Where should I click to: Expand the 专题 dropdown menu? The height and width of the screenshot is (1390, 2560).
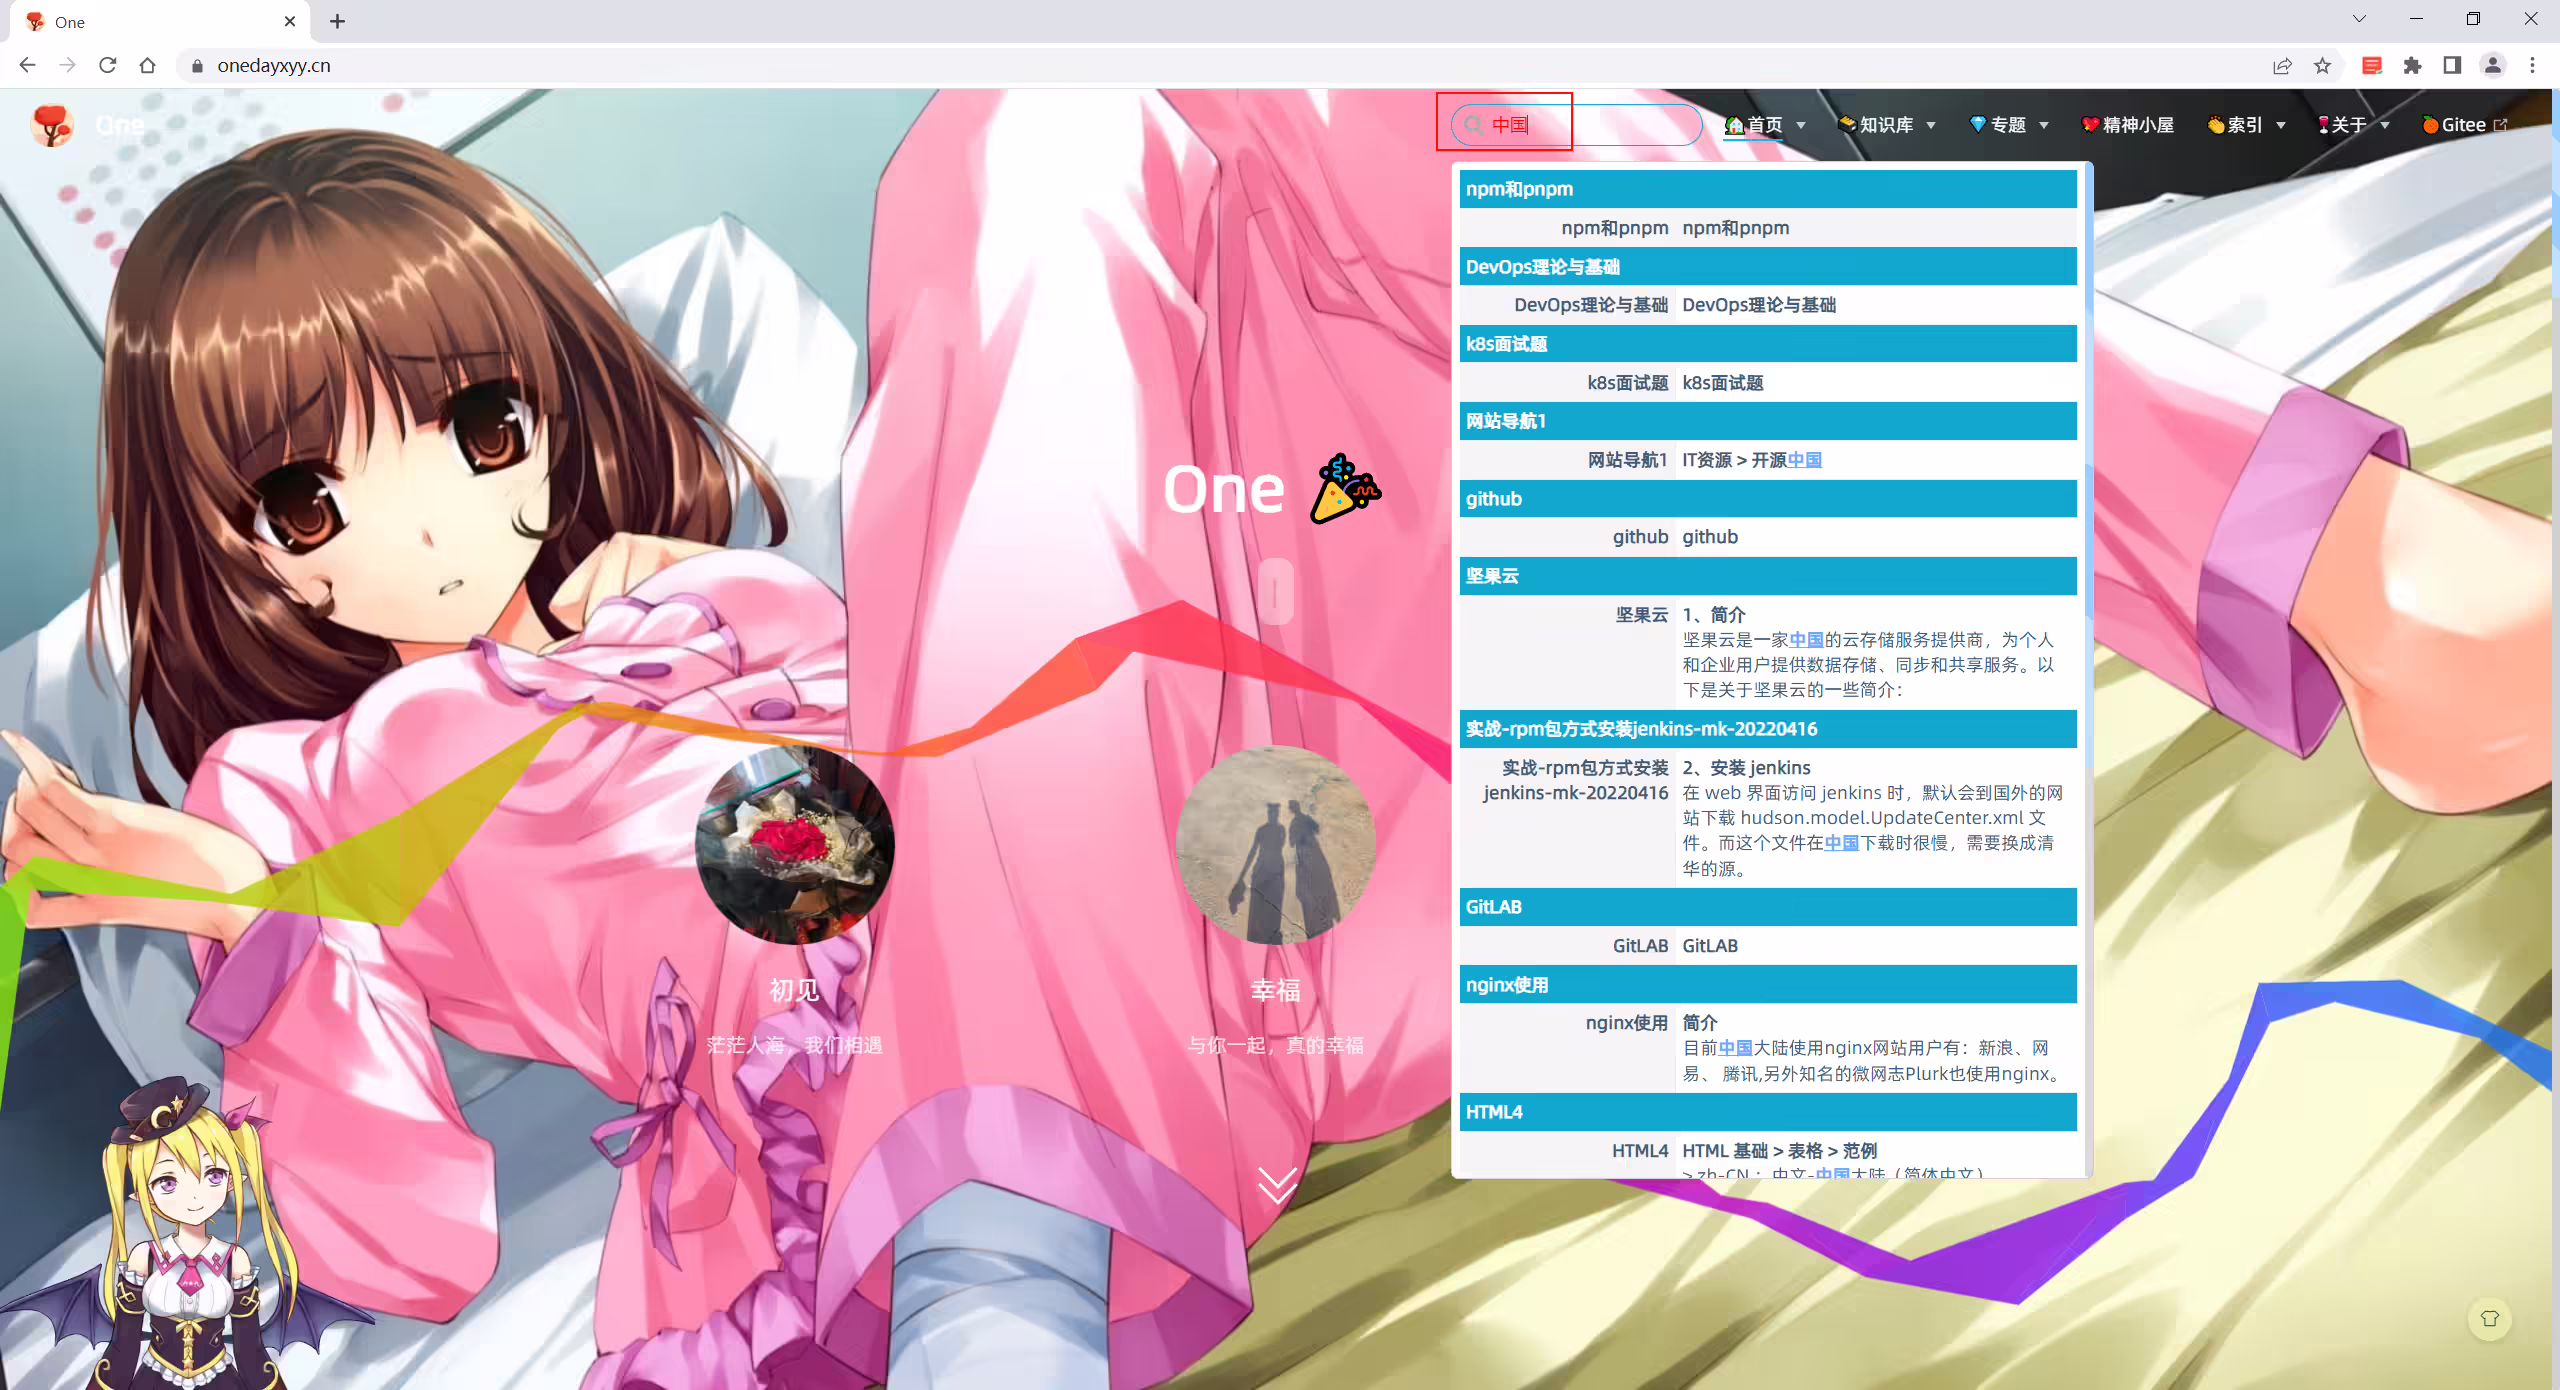click(x=2009, y=125)
